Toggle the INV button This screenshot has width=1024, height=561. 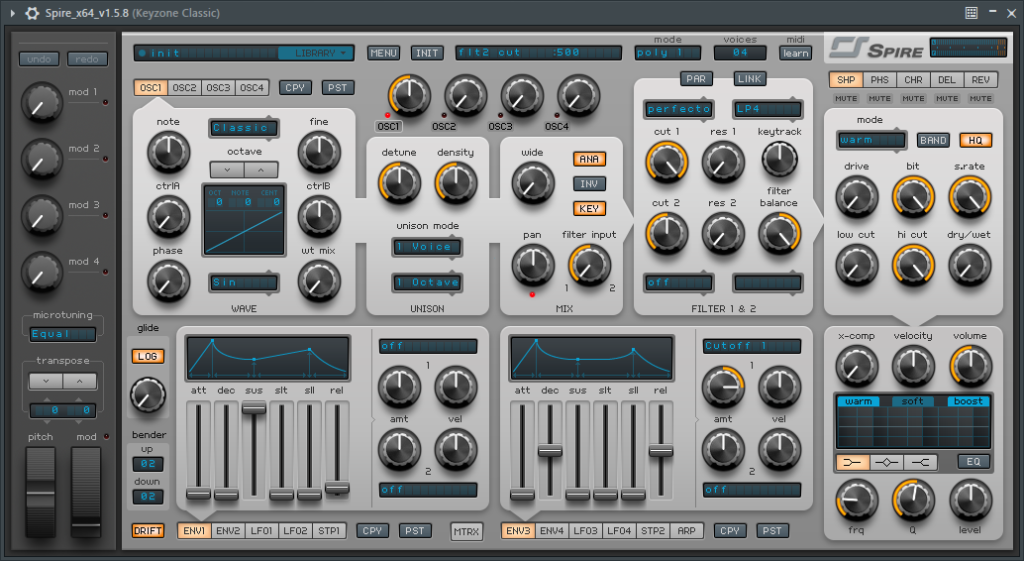point(589,184)
